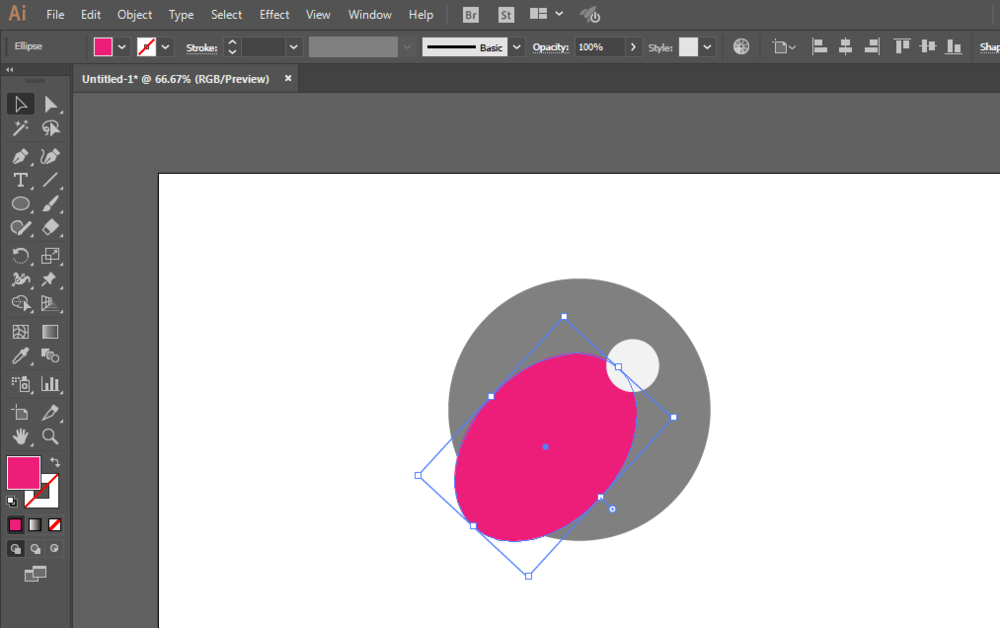Click the Eraser tool
This screenshot has height=628, width=1000.
click(50, 228)
